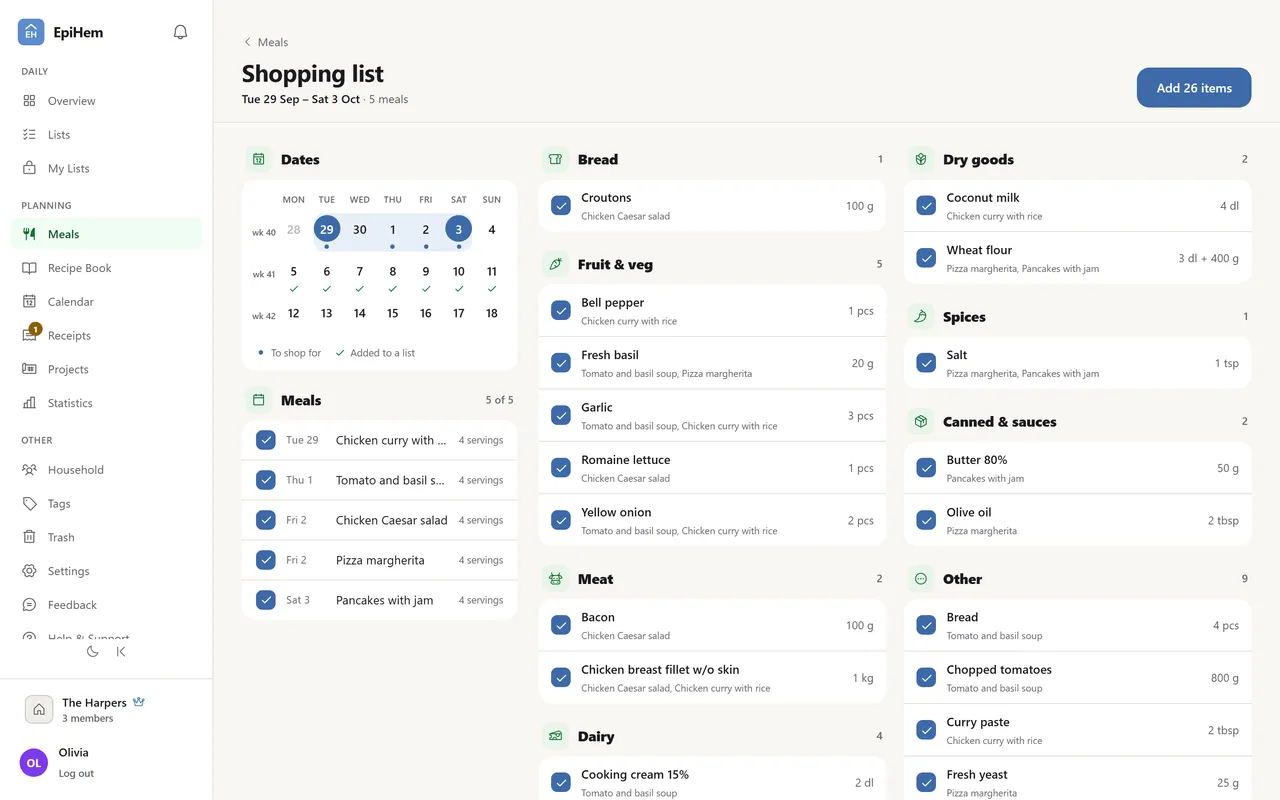Image resolution: width=1280 pixels, height=800 pixels.
Task: Collapse the sidebar with arrow icon
Action: (x=121, y=651)
